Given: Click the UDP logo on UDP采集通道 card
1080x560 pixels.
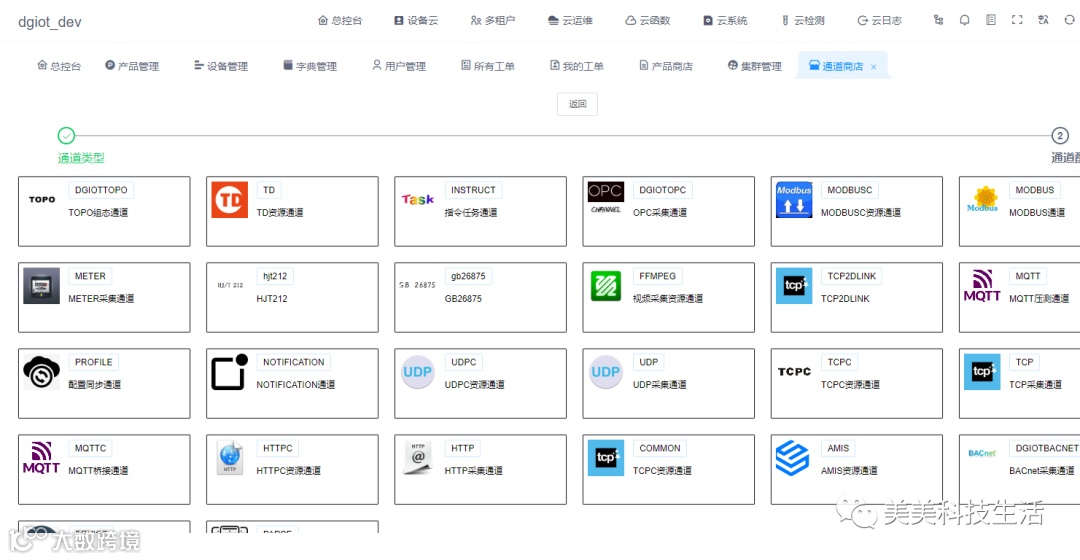Looking at the screenshot, I should (x=605, y=372).
